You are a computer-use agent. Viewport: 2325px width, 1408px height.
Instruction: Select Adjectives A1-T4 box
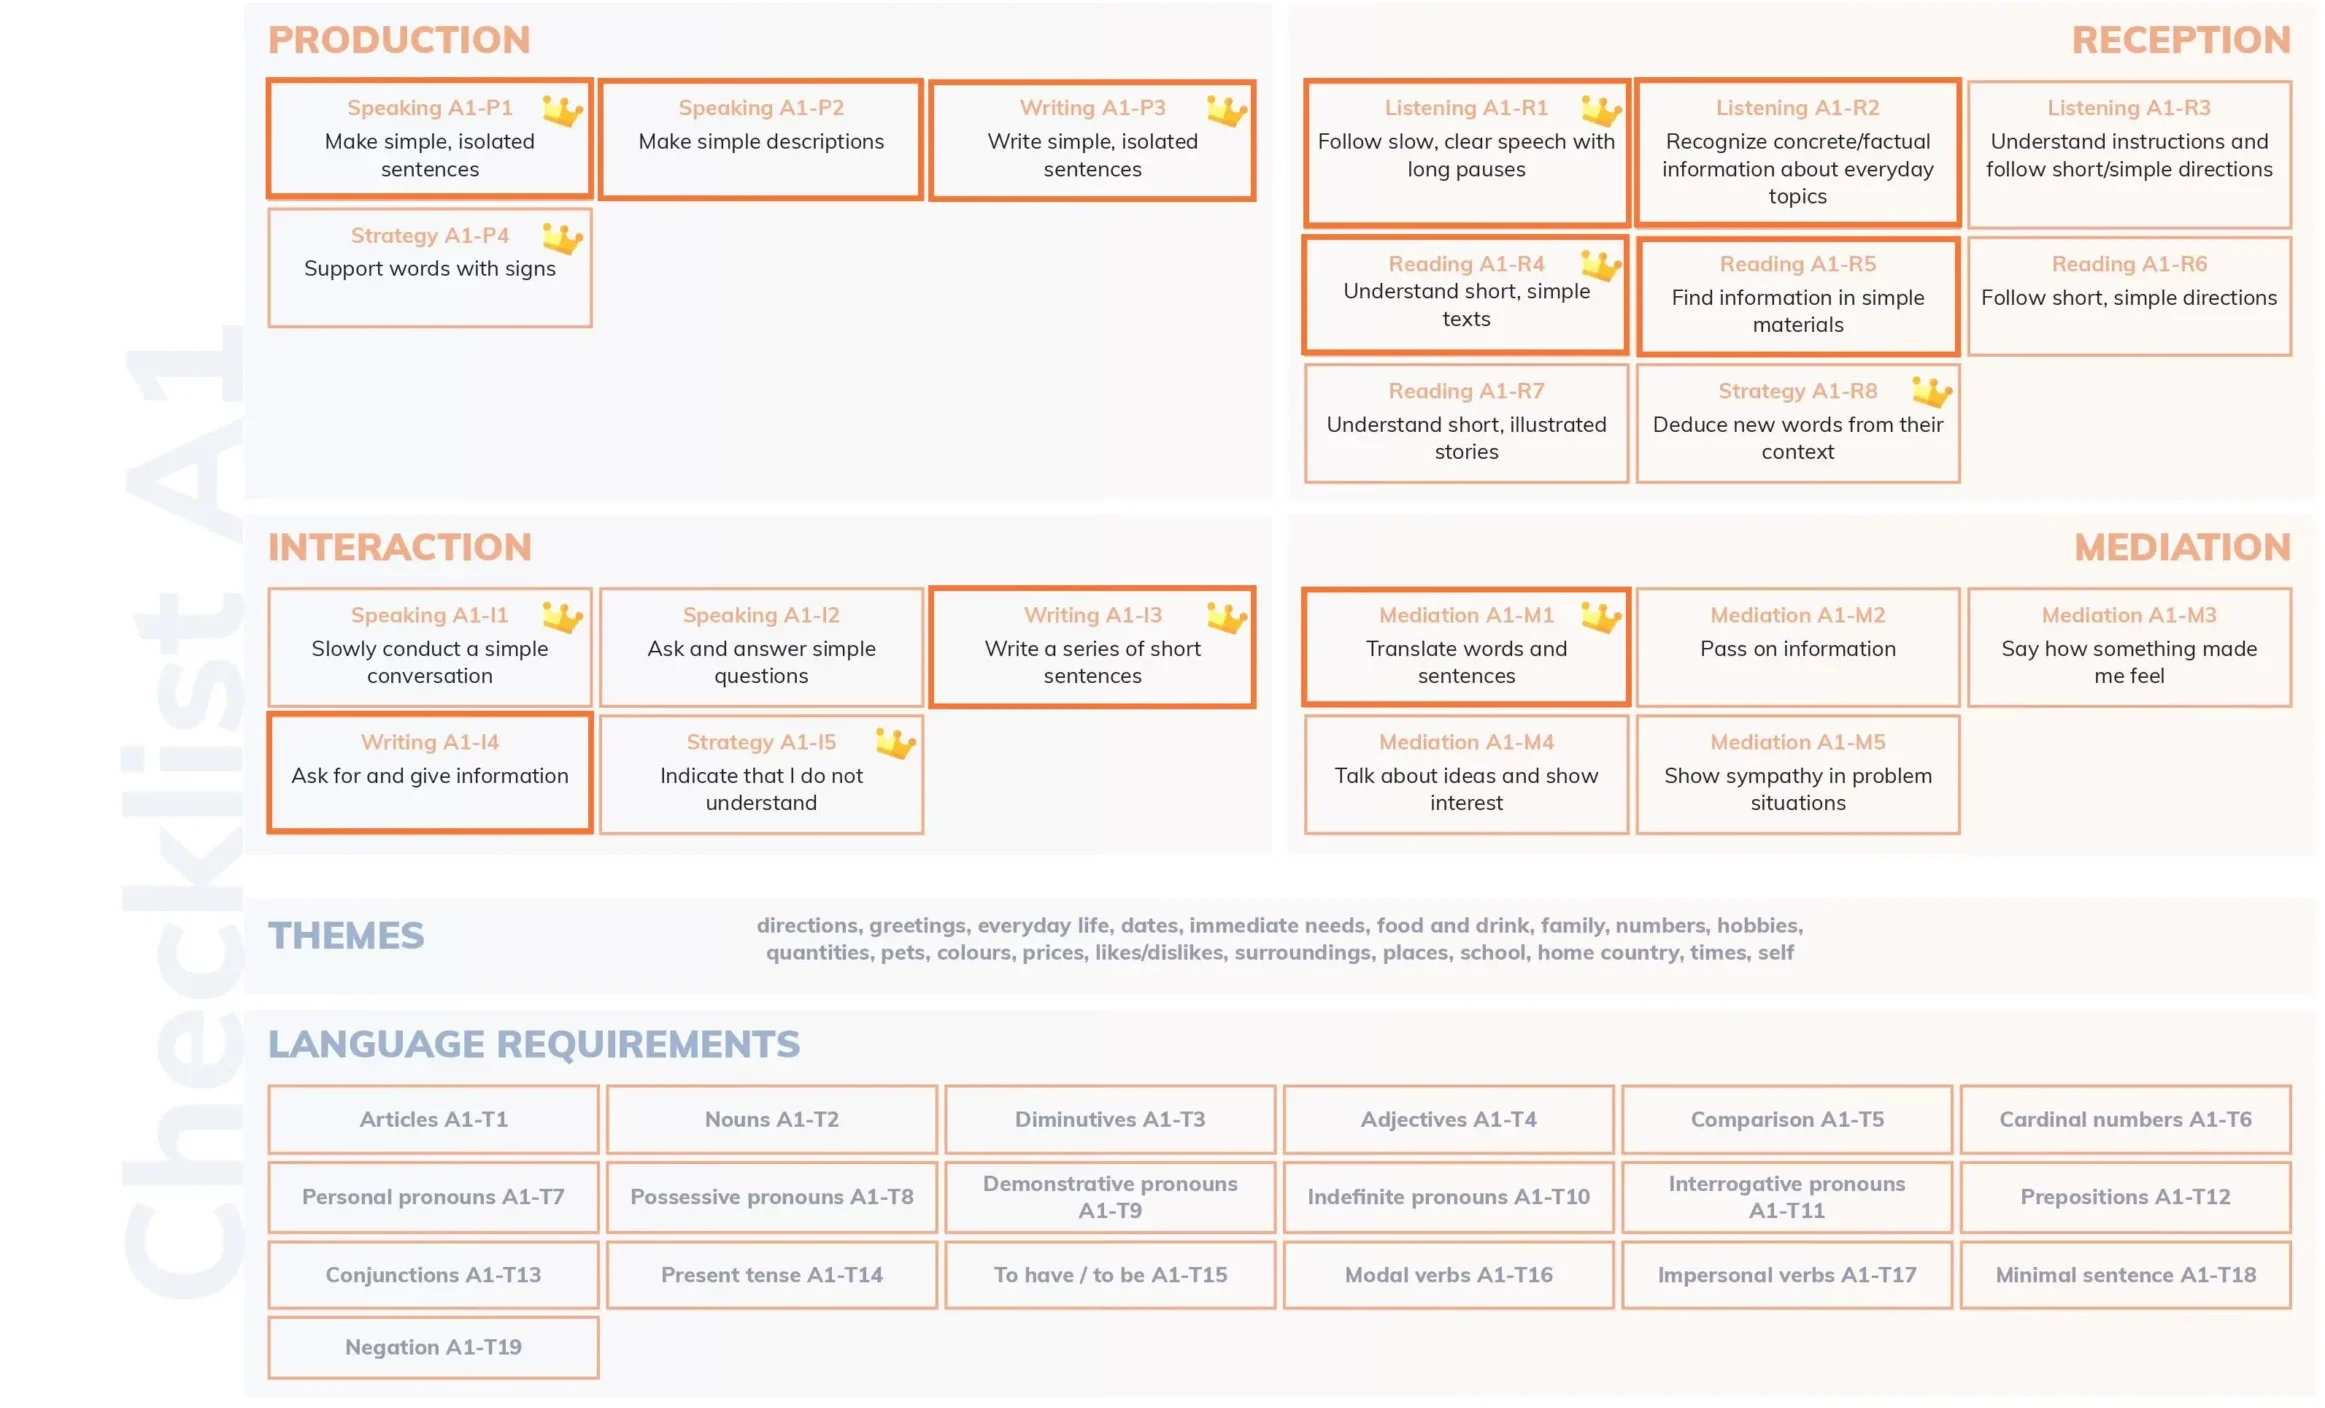click(1448, 1119)
